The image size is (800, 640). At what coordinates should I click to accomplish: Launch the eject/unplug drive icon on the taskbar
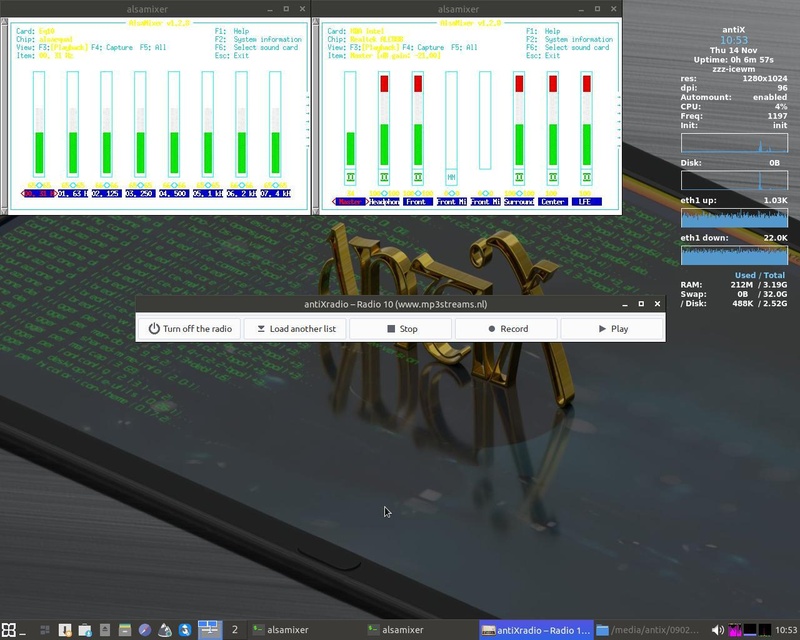[x=105, y=630]
